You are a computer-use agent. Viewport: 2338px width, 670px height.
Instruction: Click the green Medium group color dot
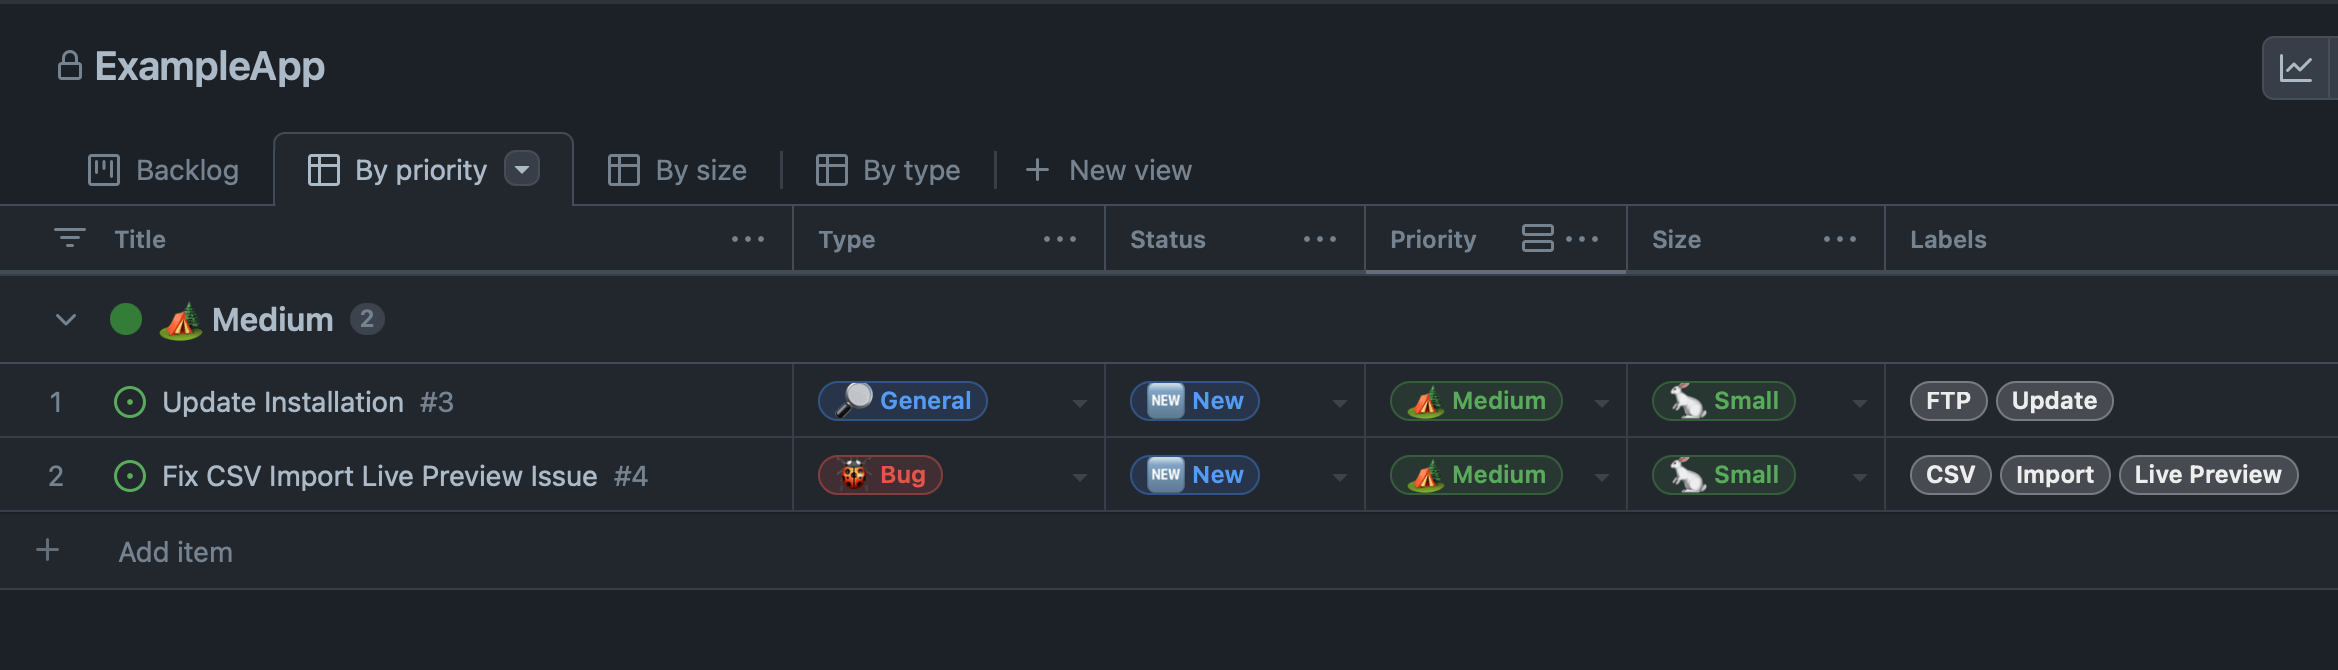(126, 320)
